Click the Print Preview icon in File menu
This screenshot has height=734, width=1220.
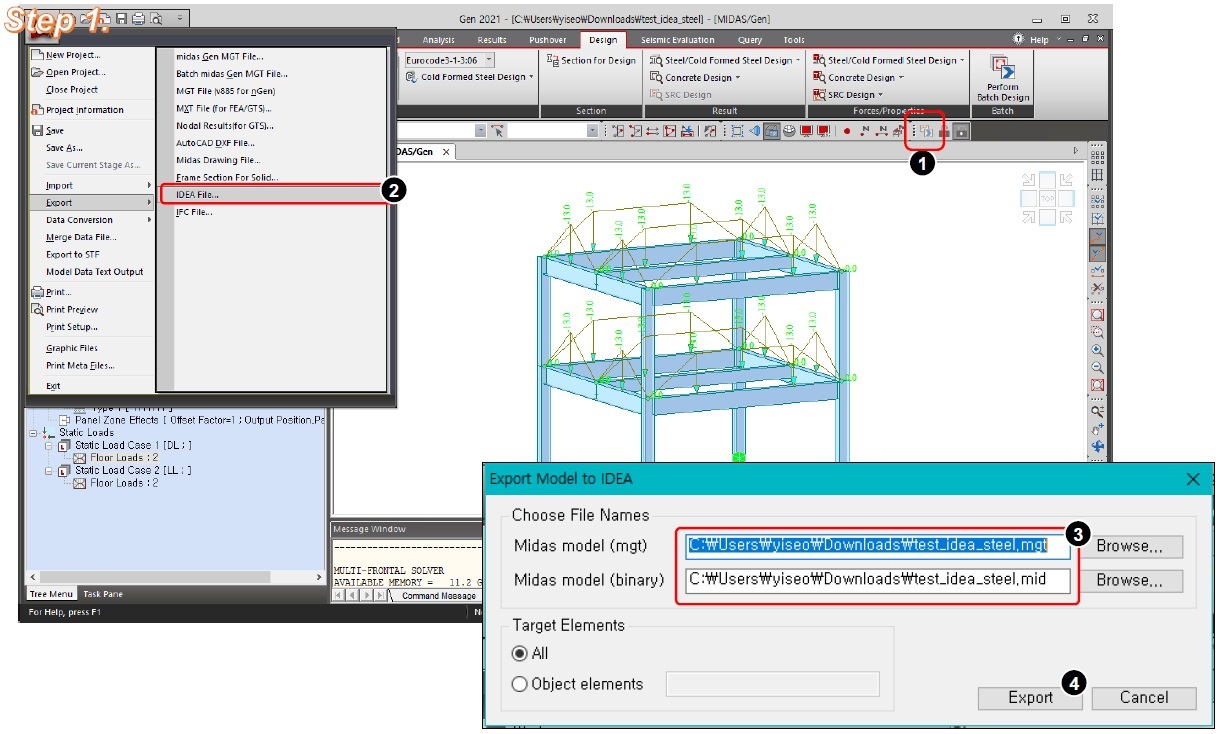(38, 310)
